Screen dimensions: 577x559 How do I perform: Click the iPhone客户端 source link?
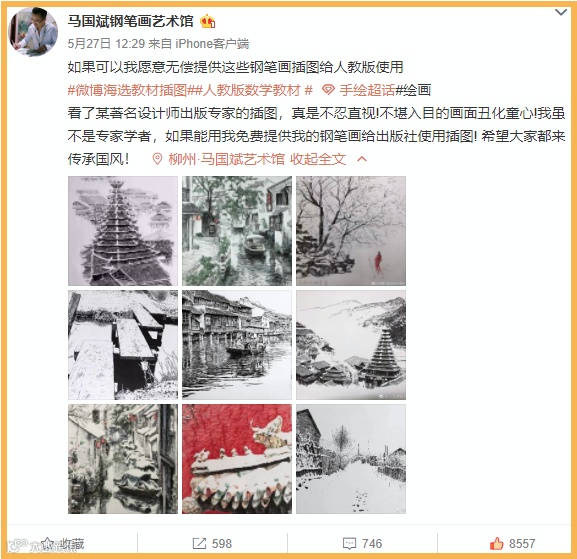point(212,44)
